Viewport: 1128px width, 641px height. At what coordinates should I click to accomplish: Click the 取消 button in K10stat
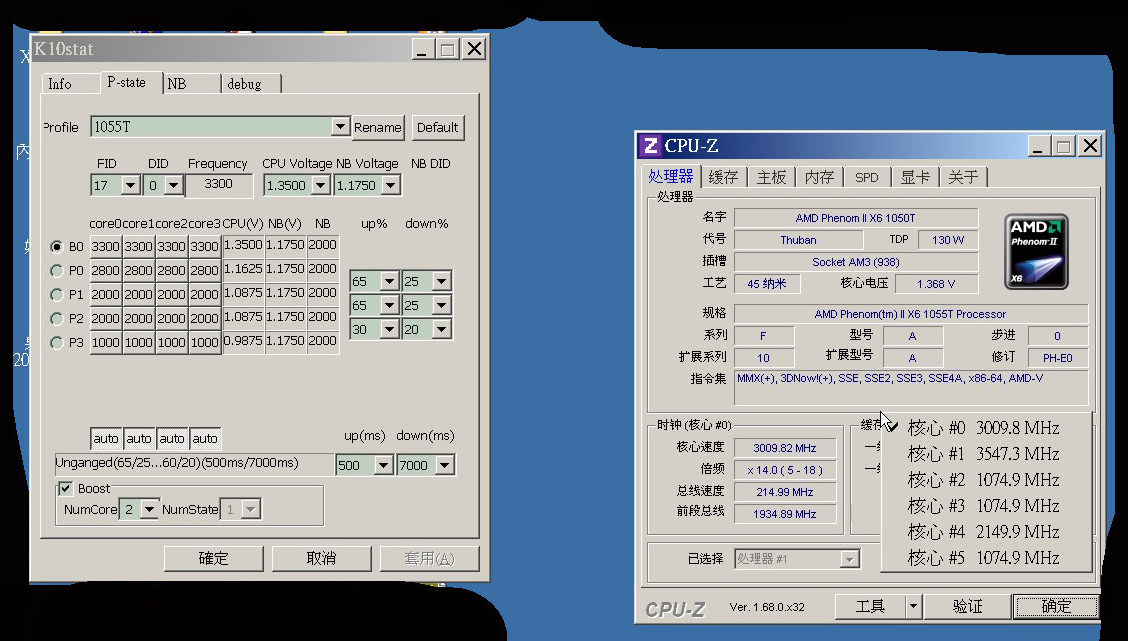coord(321,558)
